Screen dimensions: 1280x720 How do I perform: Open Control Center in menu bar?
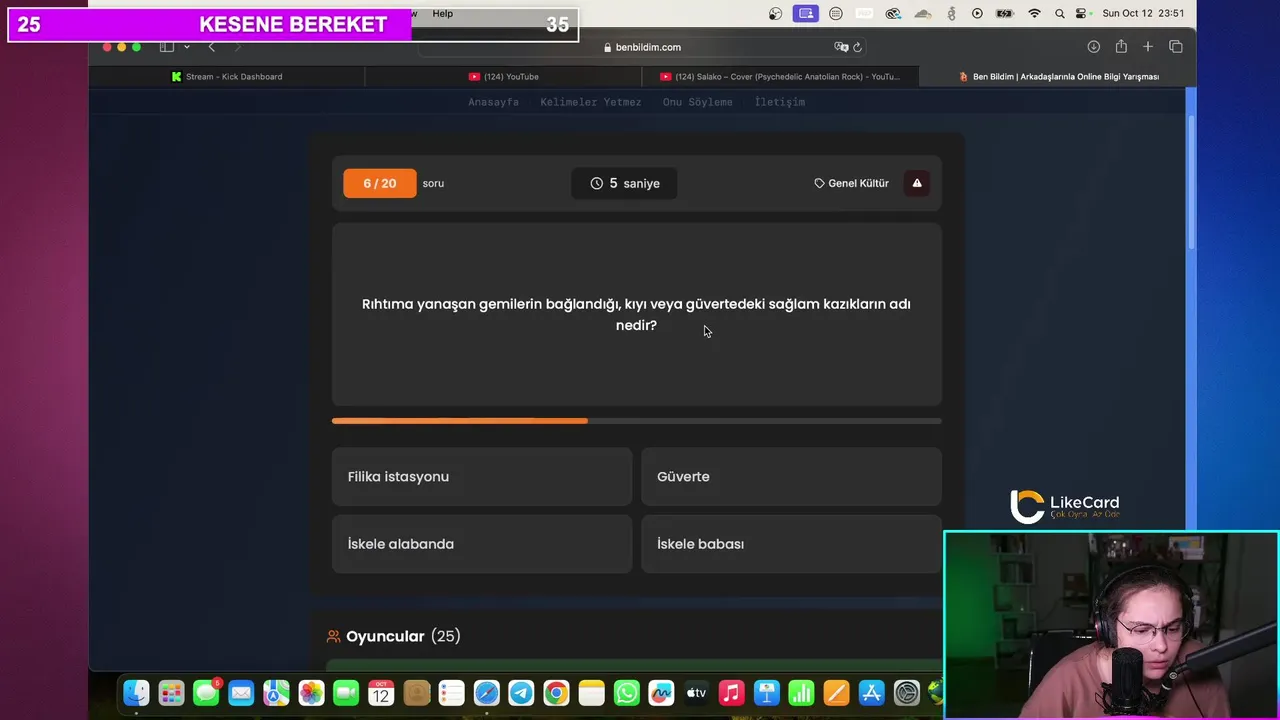coord(1081,14)
